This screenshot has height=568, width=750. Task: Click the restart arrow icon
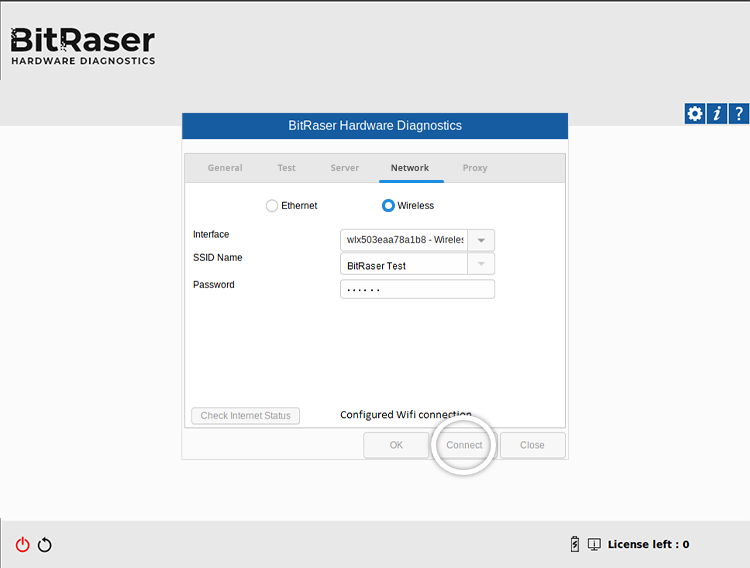pyautogui.click(x=45, y=545)
